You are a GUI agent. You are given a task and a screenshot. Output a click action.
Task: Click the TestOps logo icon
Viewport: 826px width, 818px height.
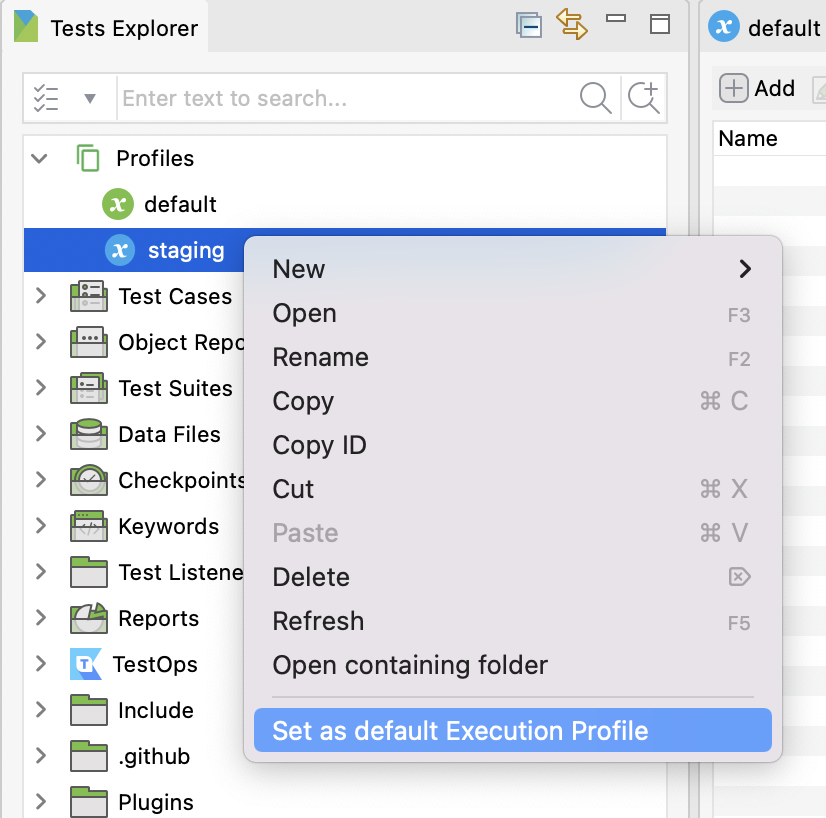(86, 664)
